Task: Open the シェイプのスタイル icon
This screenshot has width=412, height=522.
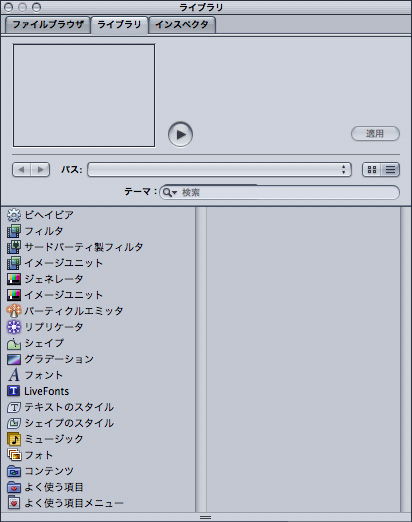Action: 14,423
